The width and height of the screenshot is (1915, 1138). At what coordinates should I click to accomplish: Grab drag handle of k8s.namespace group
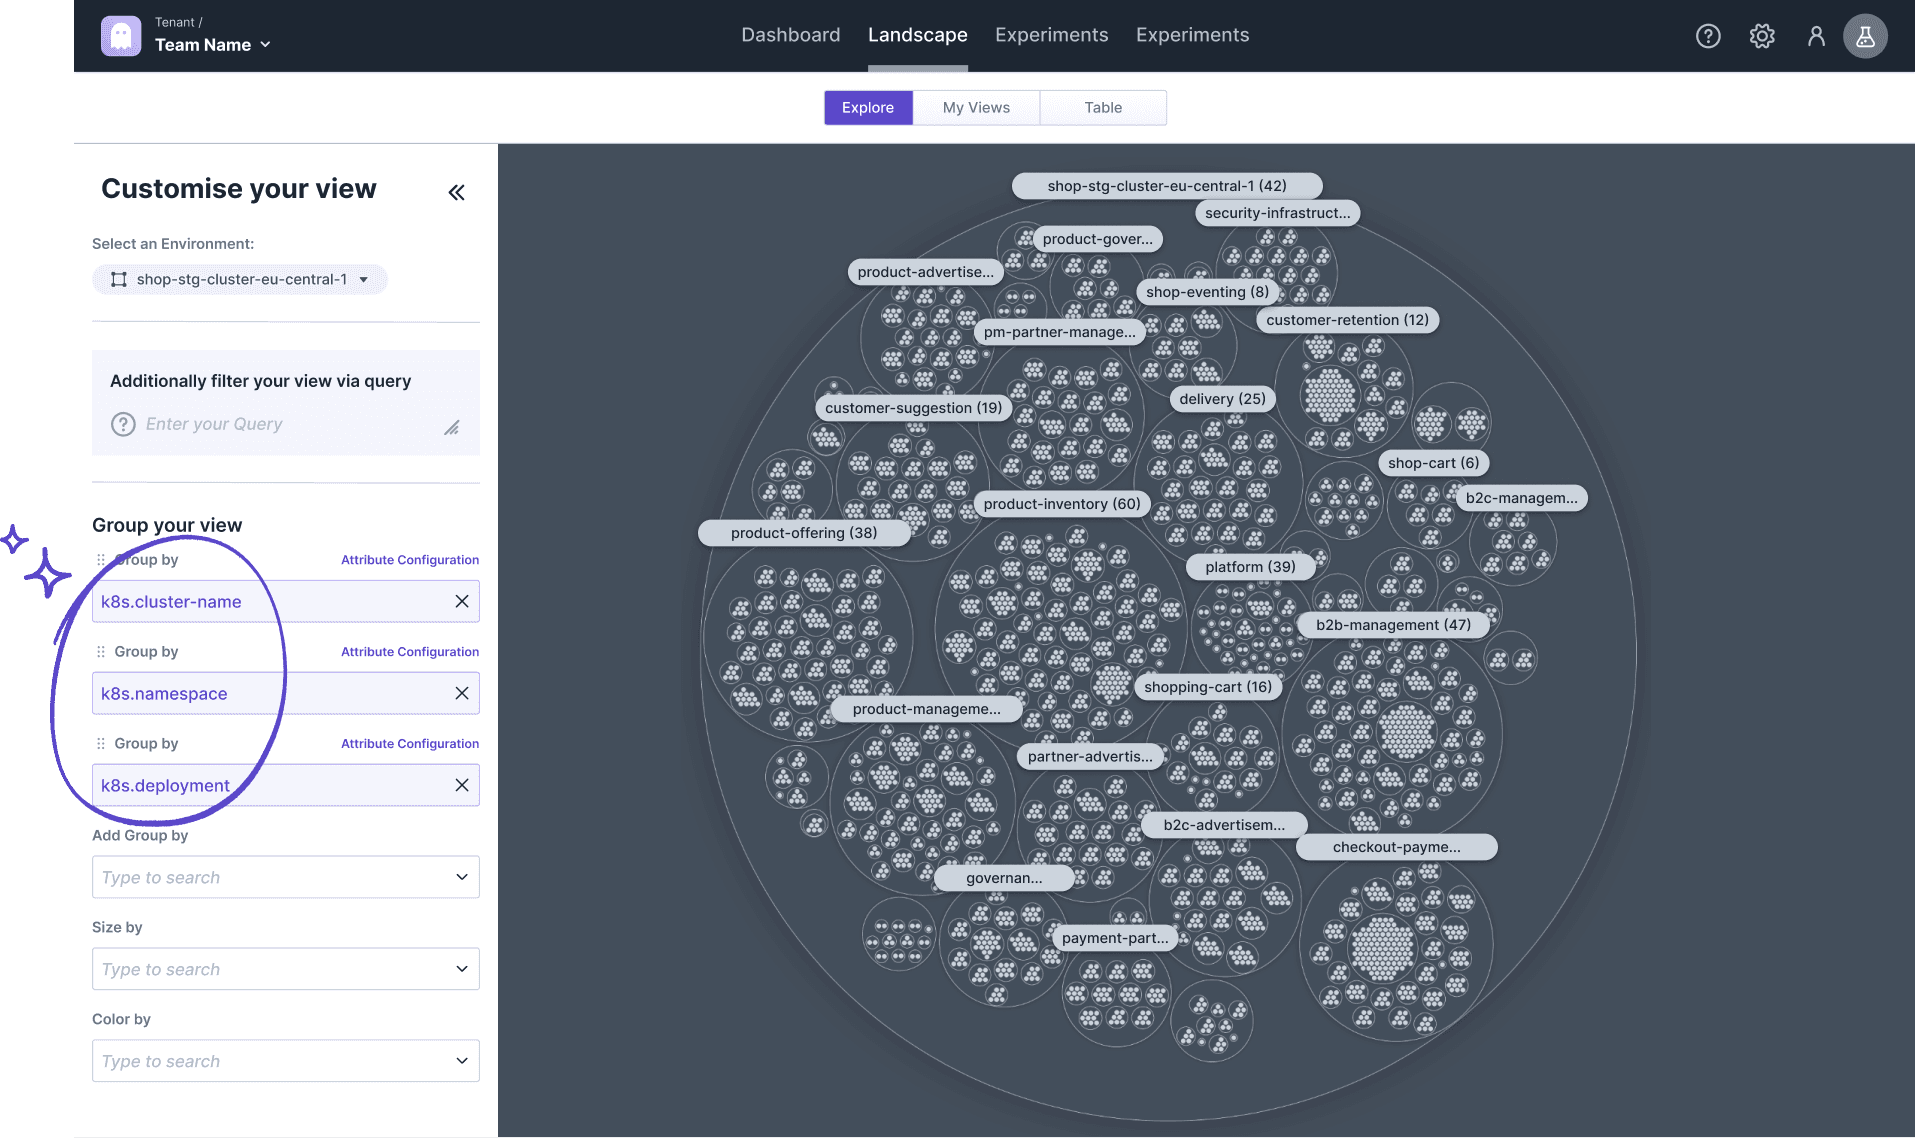tap(100, 651)
